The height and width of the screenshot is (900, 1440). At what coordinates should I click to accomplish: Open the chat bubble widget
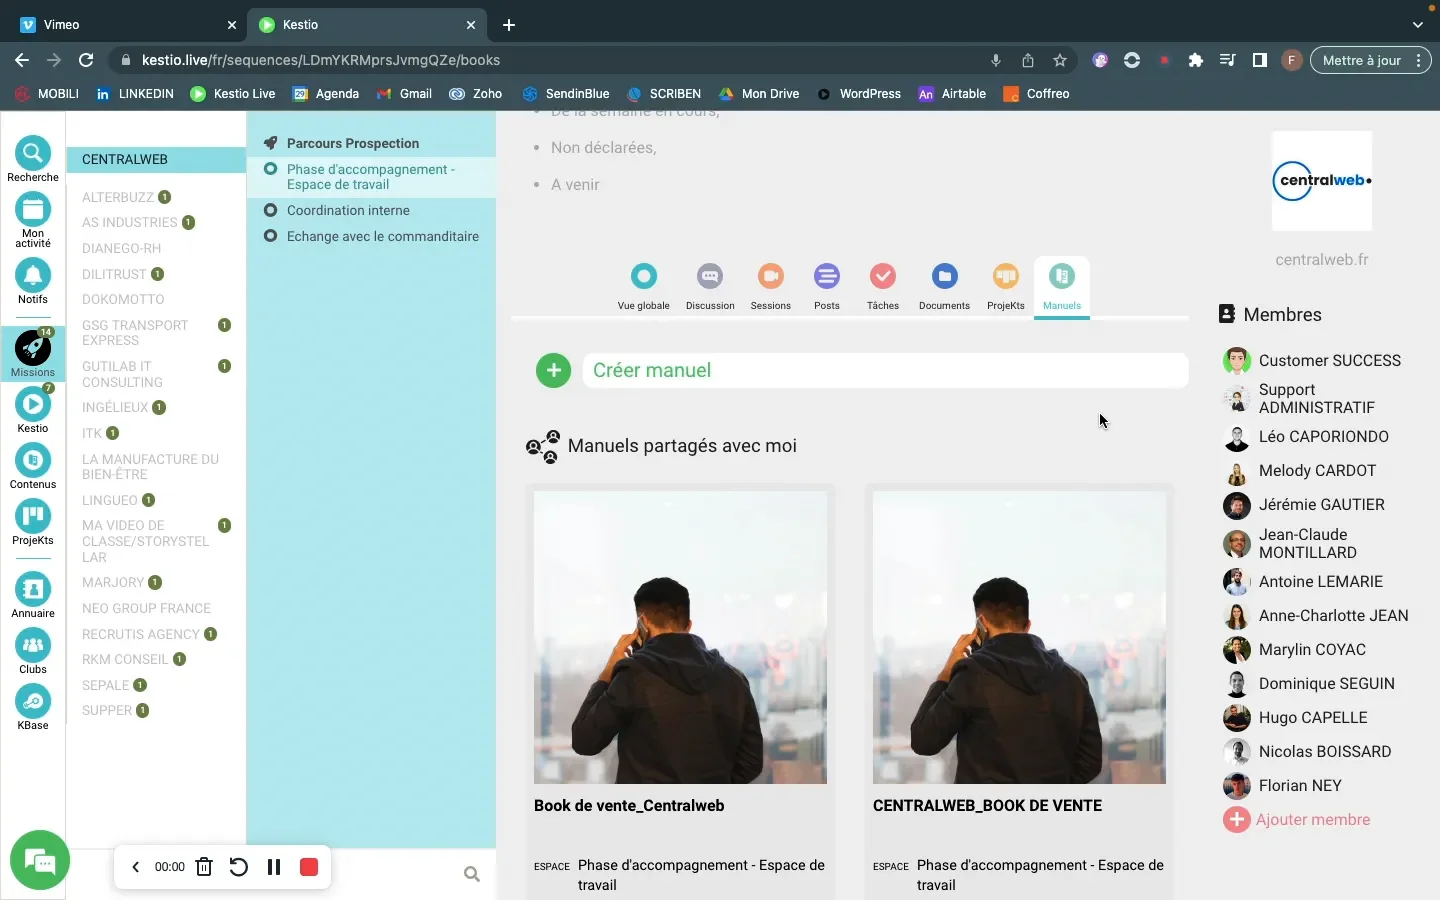(40, 860)
